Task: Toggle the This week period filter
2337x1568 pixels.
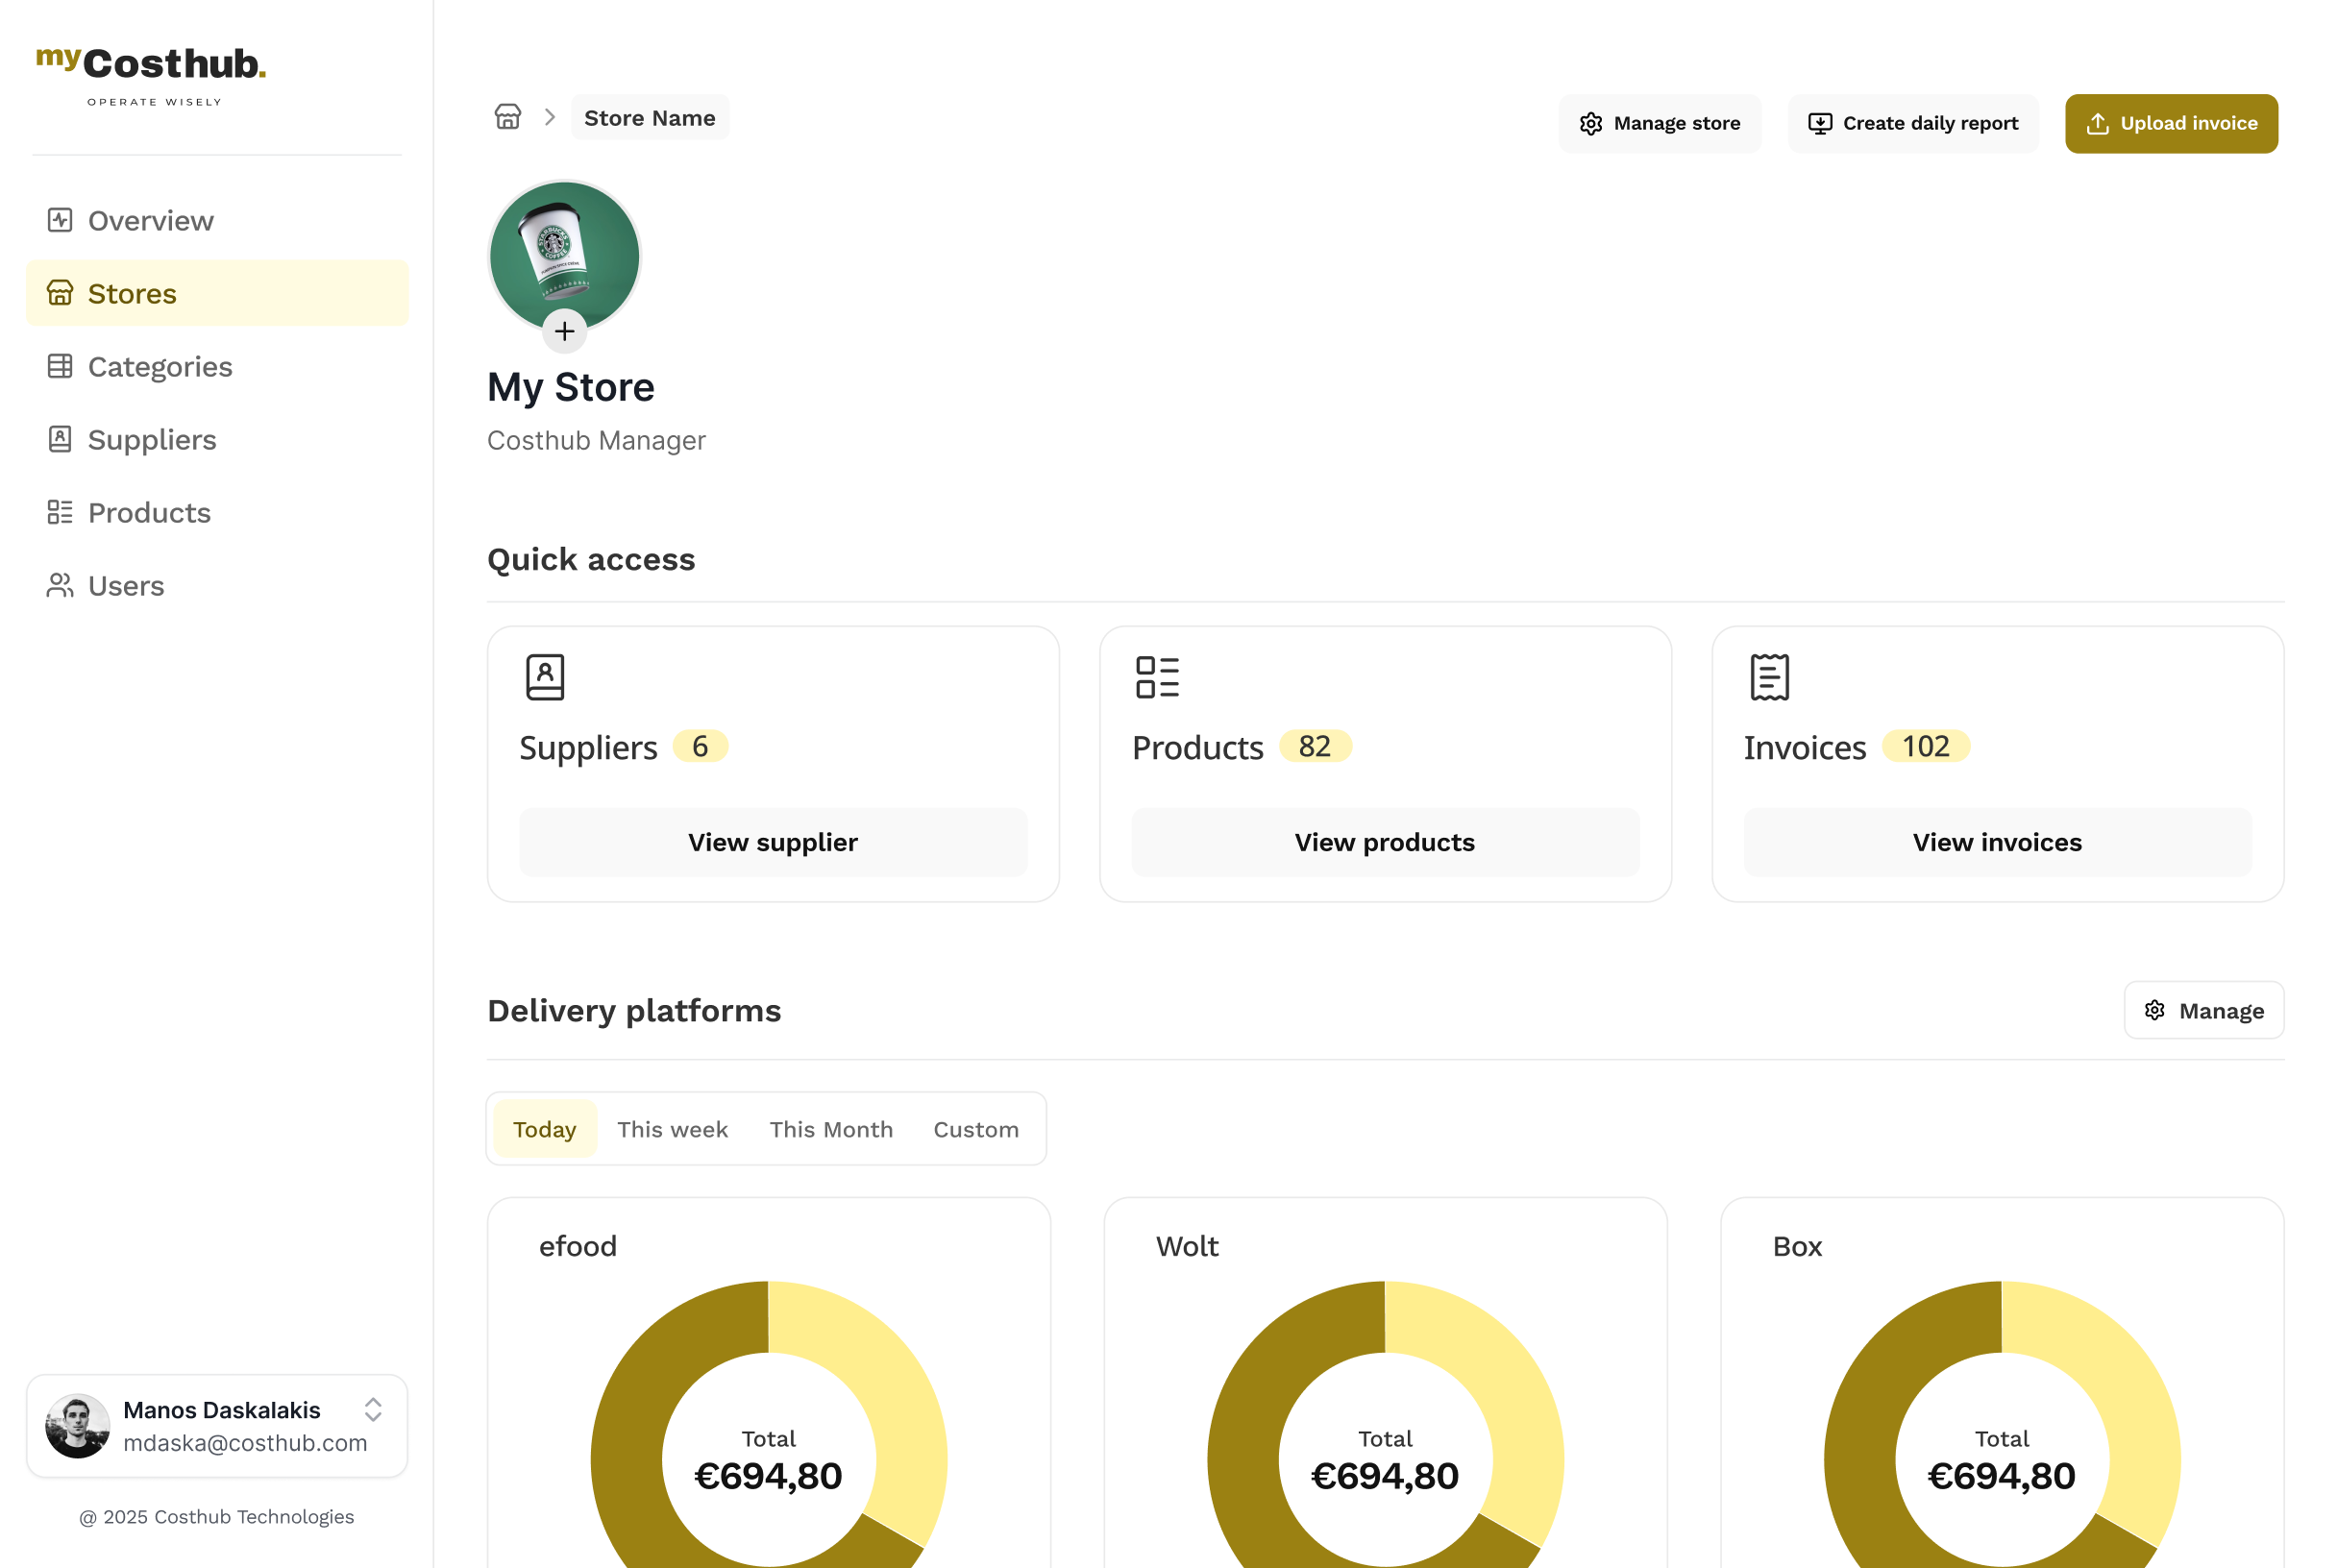Action: tap(672, 1128)
